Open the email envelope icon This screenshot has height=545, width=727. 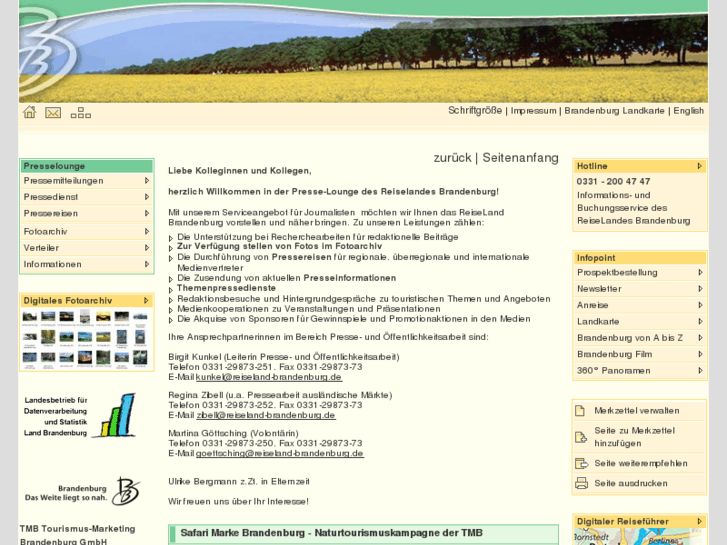point(53,113)
